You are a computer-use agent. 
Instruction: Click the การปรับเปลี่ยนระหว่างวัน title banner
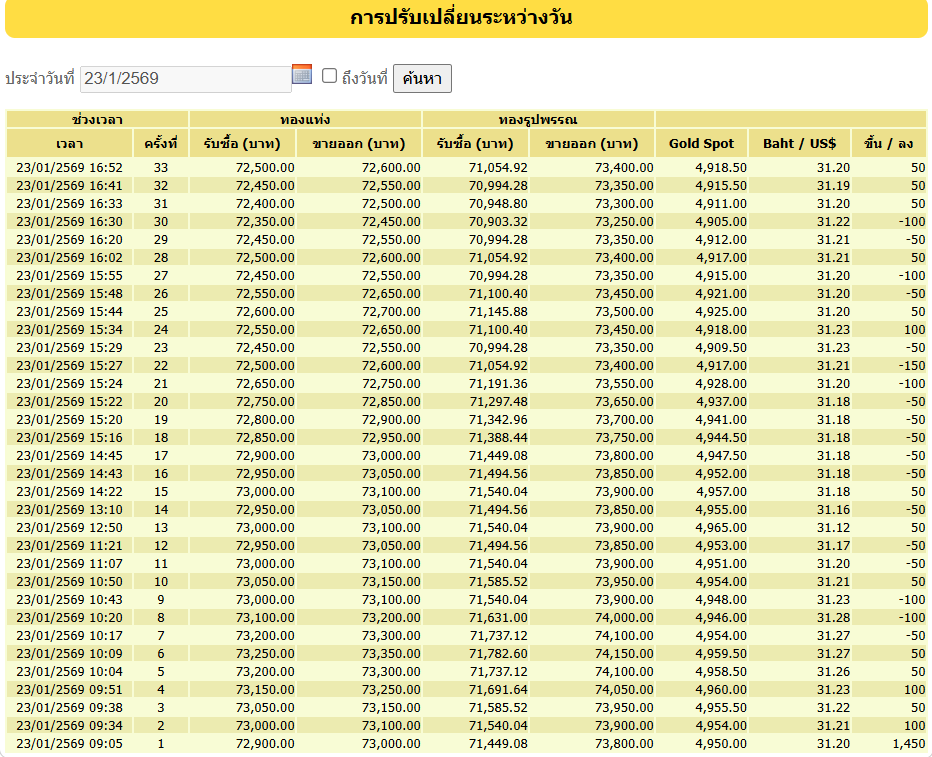466,18
